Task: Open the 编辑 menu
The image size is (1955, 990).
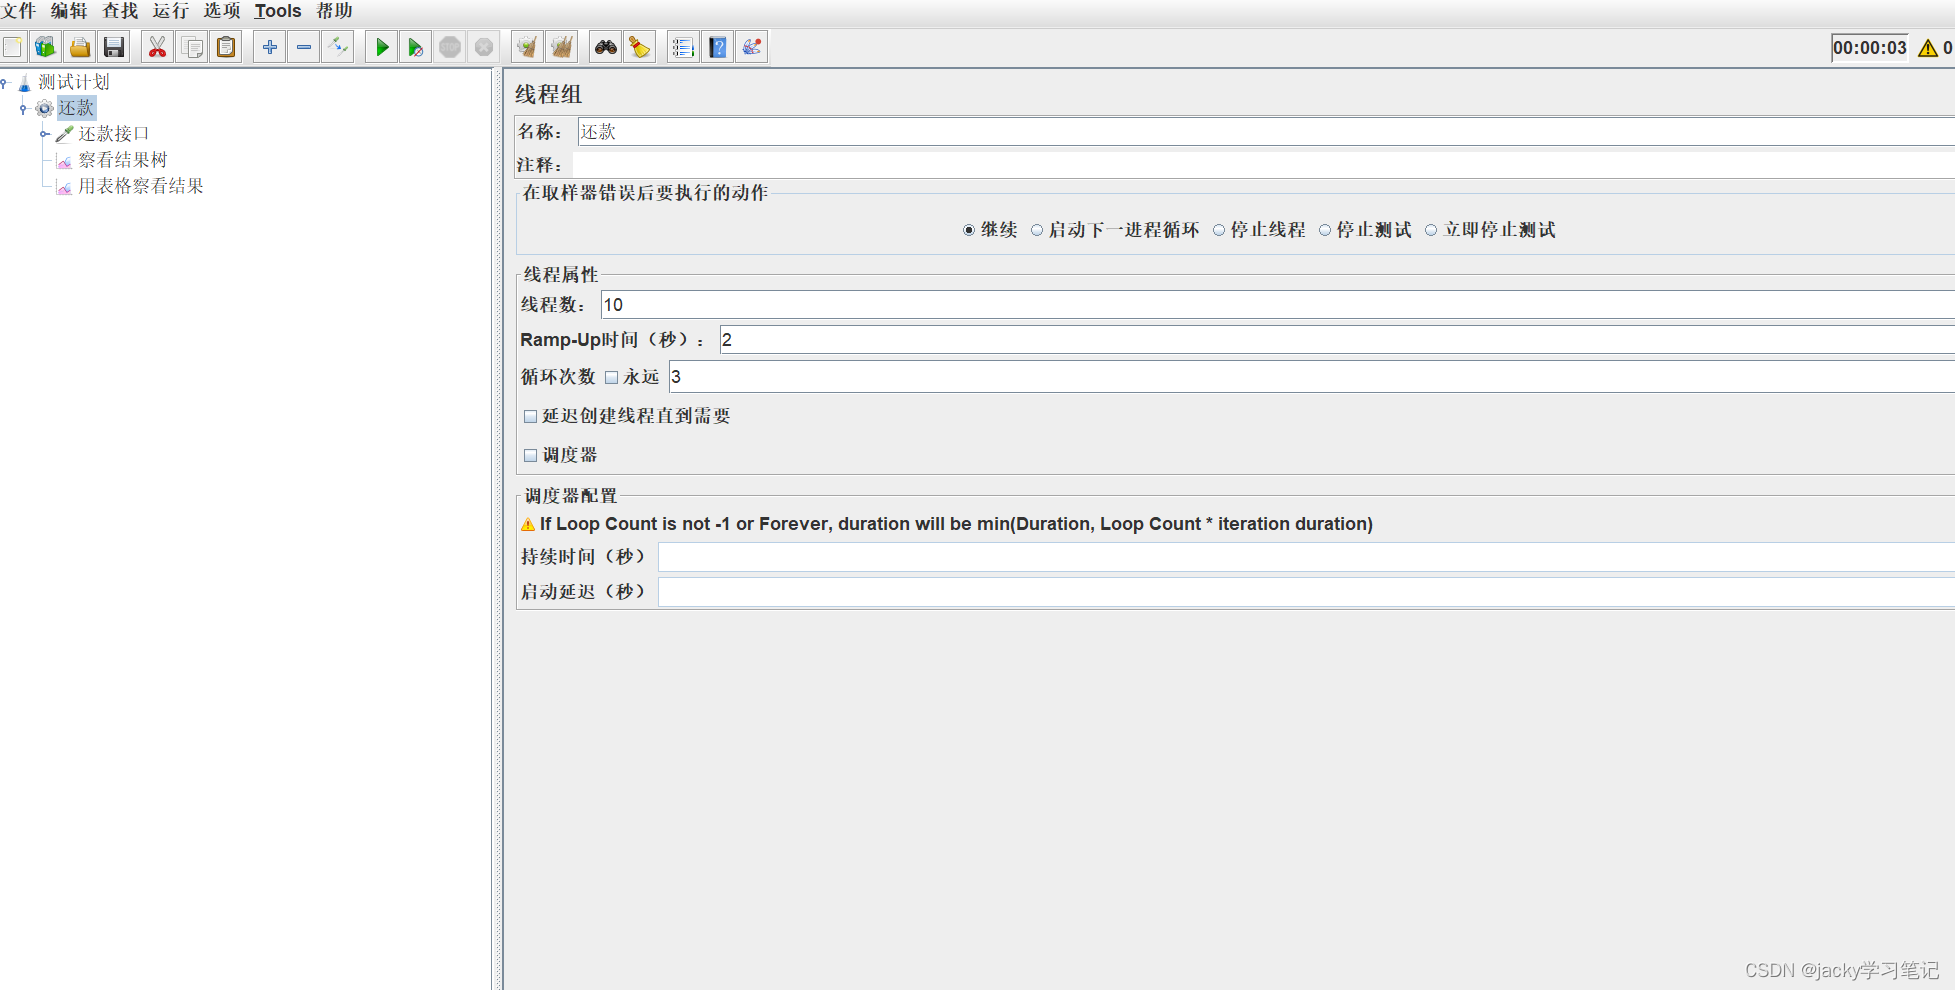Action: pyautogui.click(x=69, y=11)
